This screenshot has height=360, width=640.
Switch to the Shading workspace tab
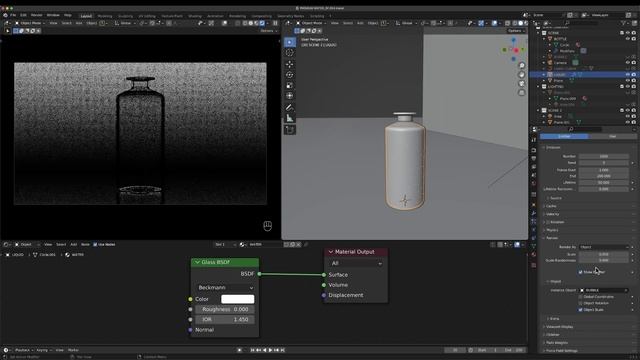(x=195, y=16)
